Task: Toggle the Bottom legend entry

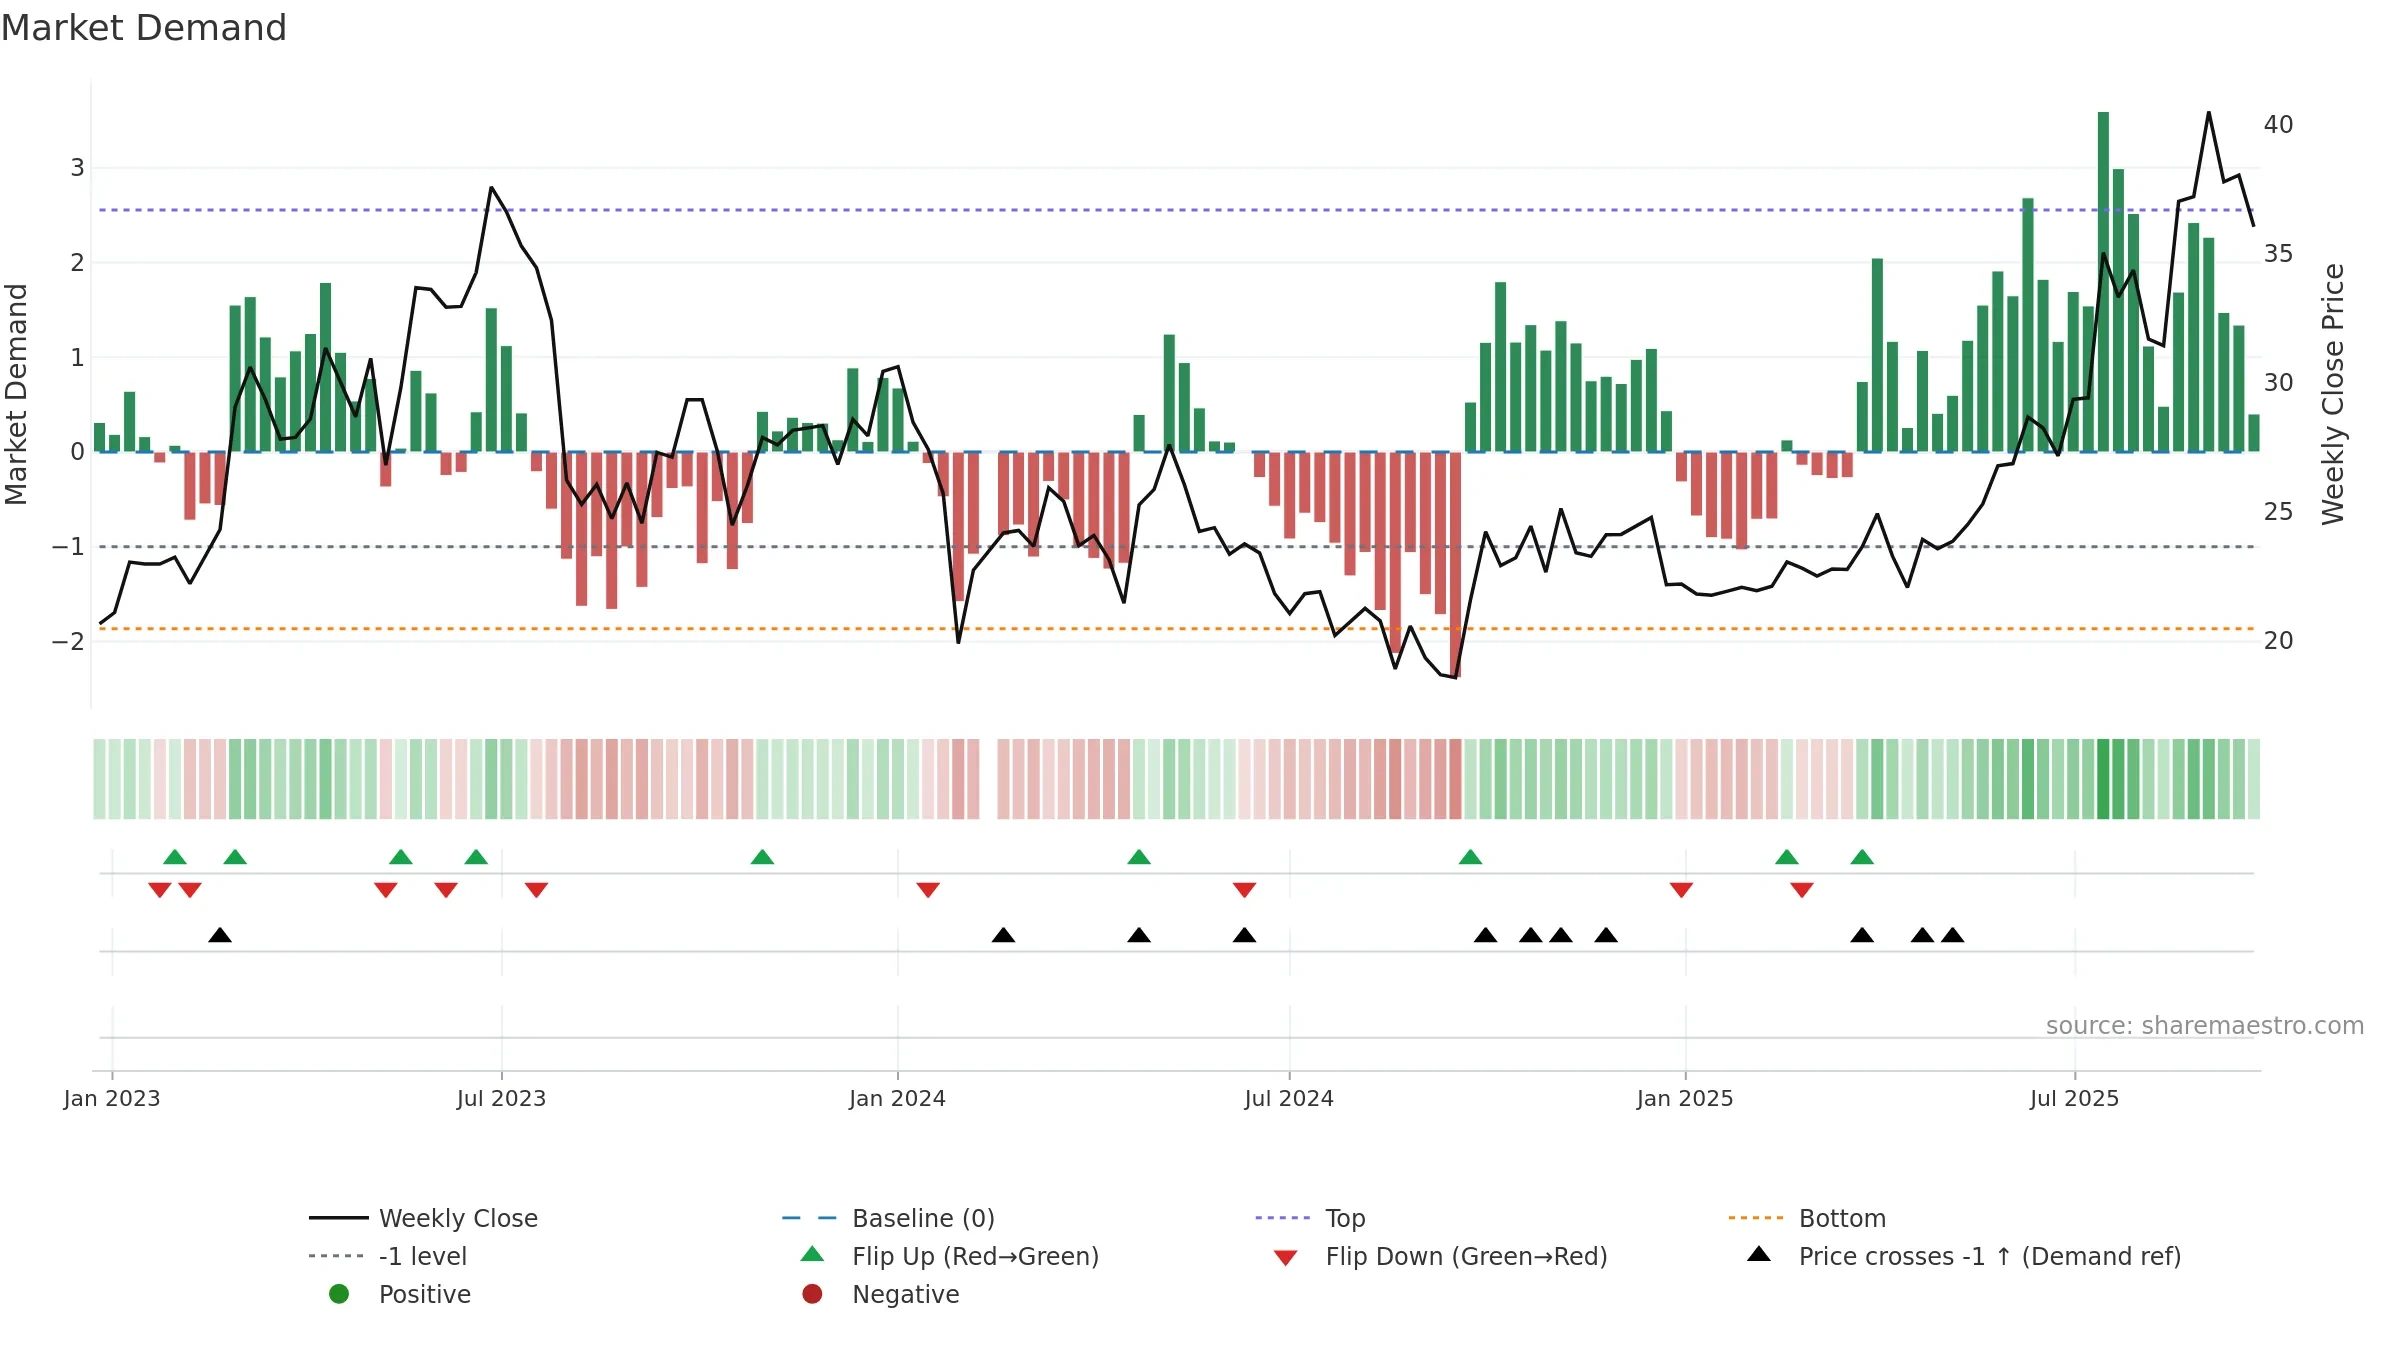Action: click(1807, 1218)
